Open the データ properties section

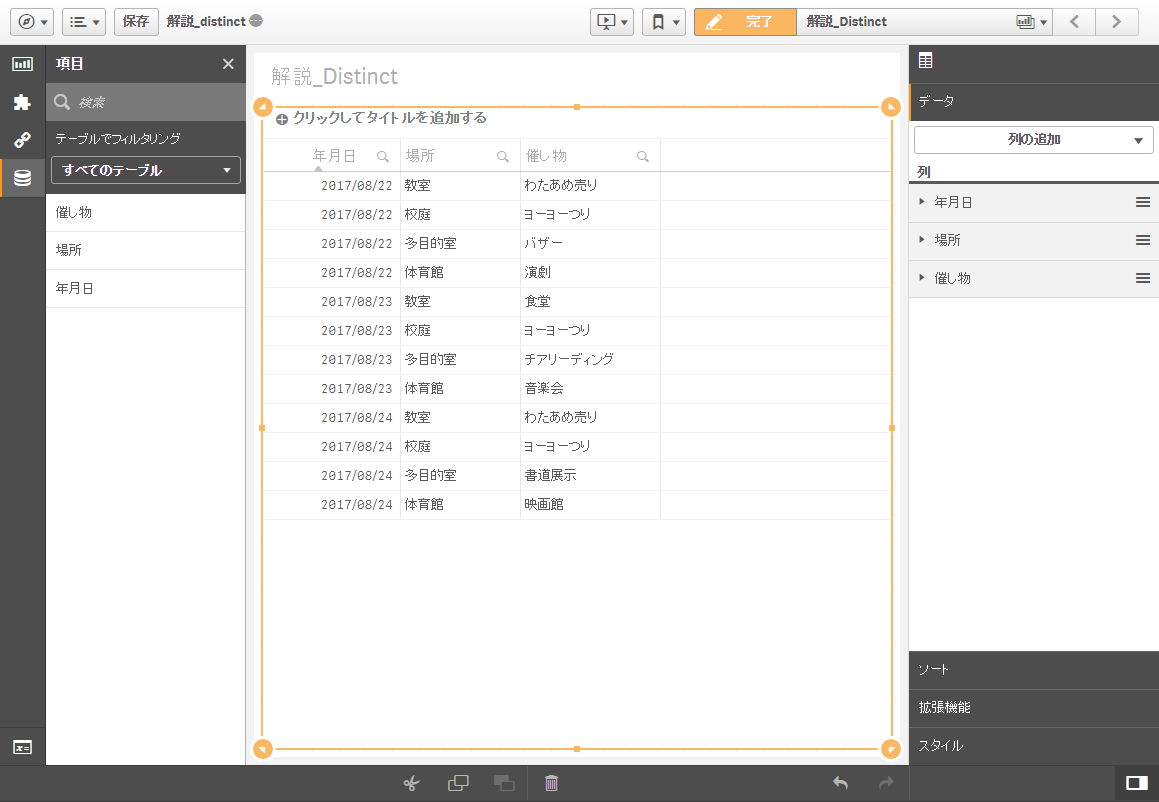click(1033, 101)
